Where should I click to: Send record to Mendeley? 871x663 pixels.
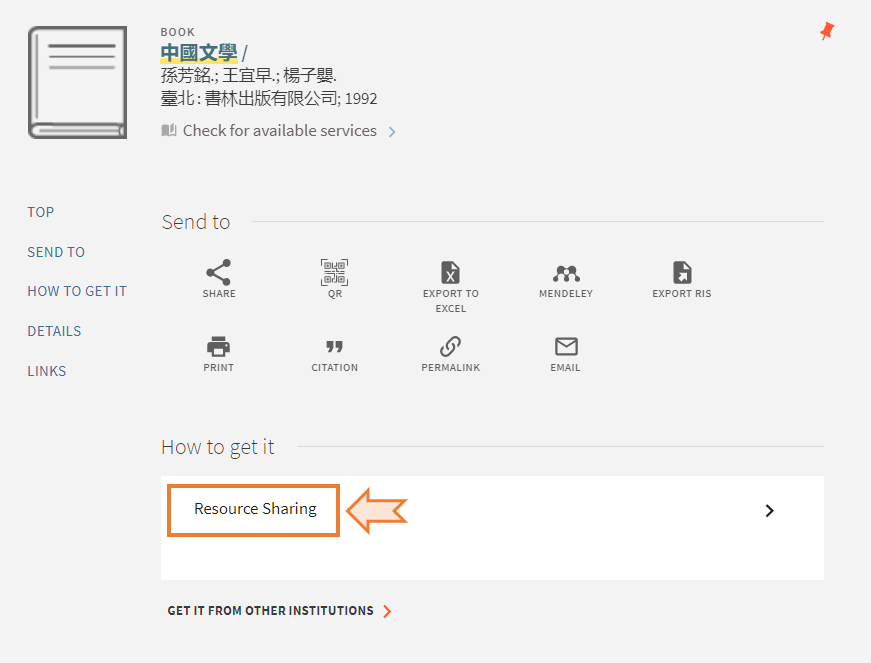pyautogui.click(x=566, y=273)
